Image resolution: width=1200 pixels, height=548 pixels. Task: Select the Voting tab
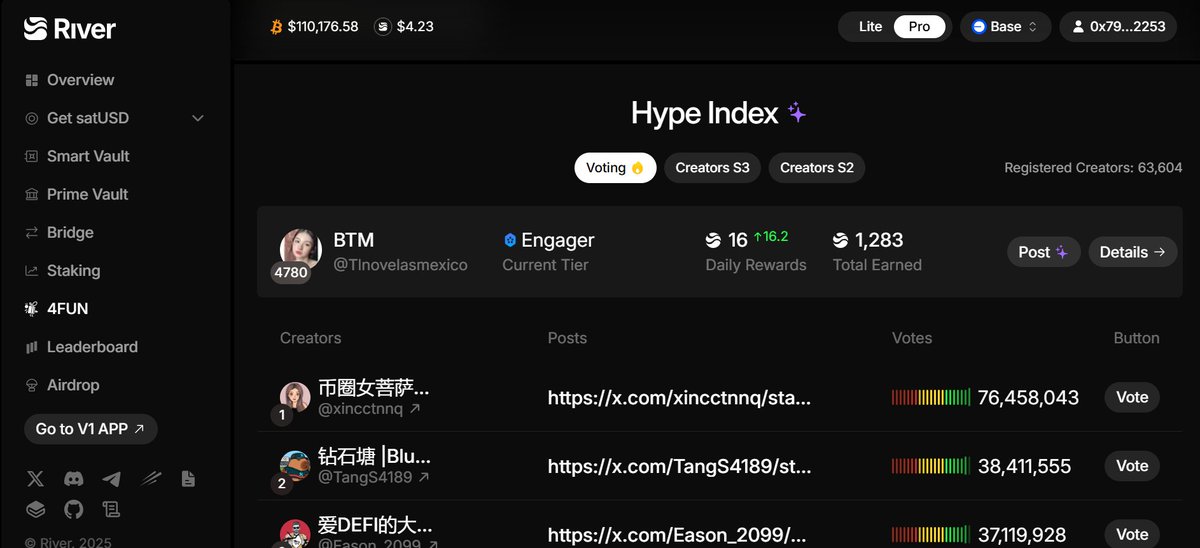pos(615,168)
